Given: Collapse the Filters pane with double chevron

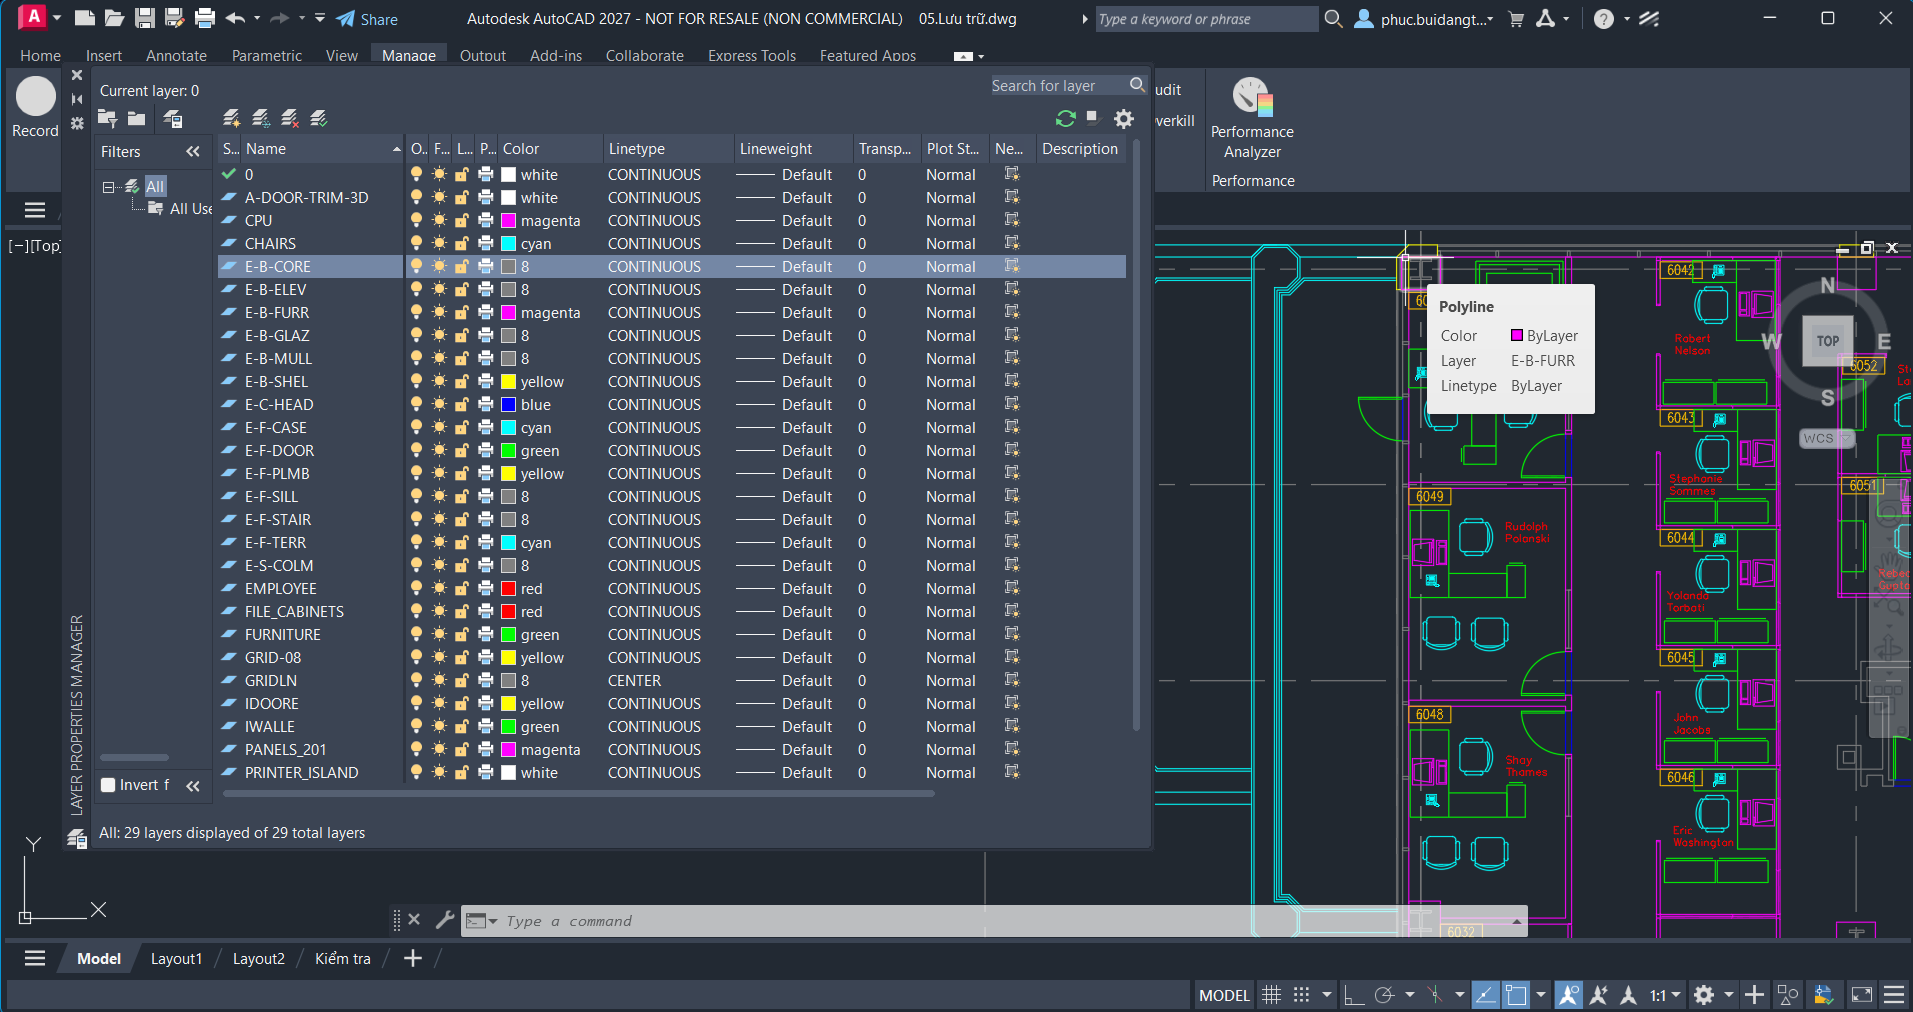Looking at the screenshot, I should pyautogui.click(x=193, y=152).
